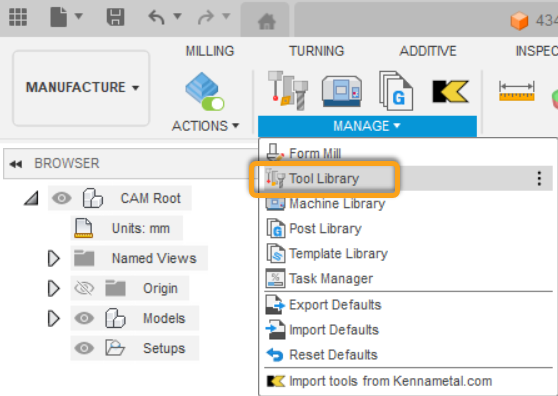Select Models in browser tree
The width and height of the screenshot is (558, 396).
(164, 318)
